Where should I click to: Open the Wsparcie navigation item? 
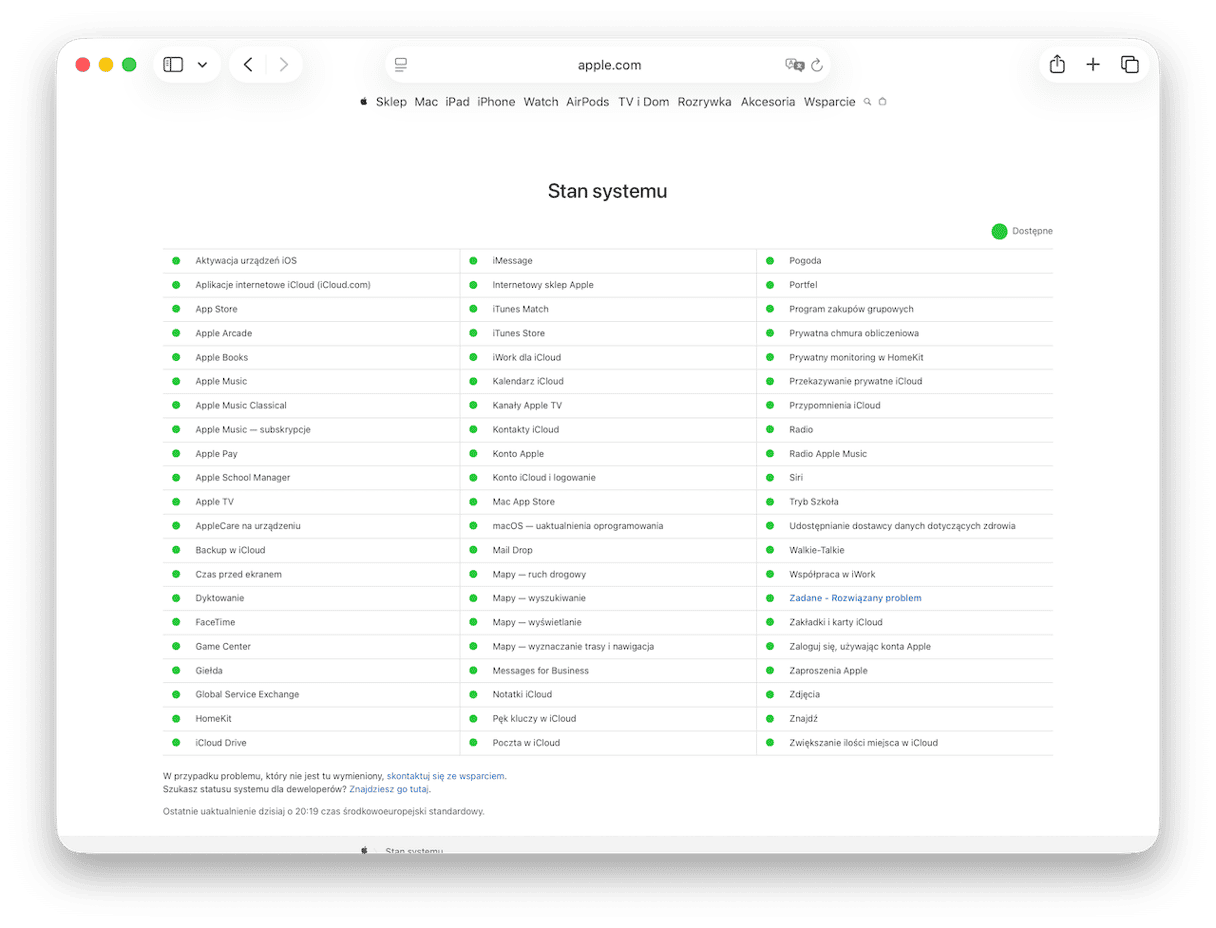(x=829, y=102)
